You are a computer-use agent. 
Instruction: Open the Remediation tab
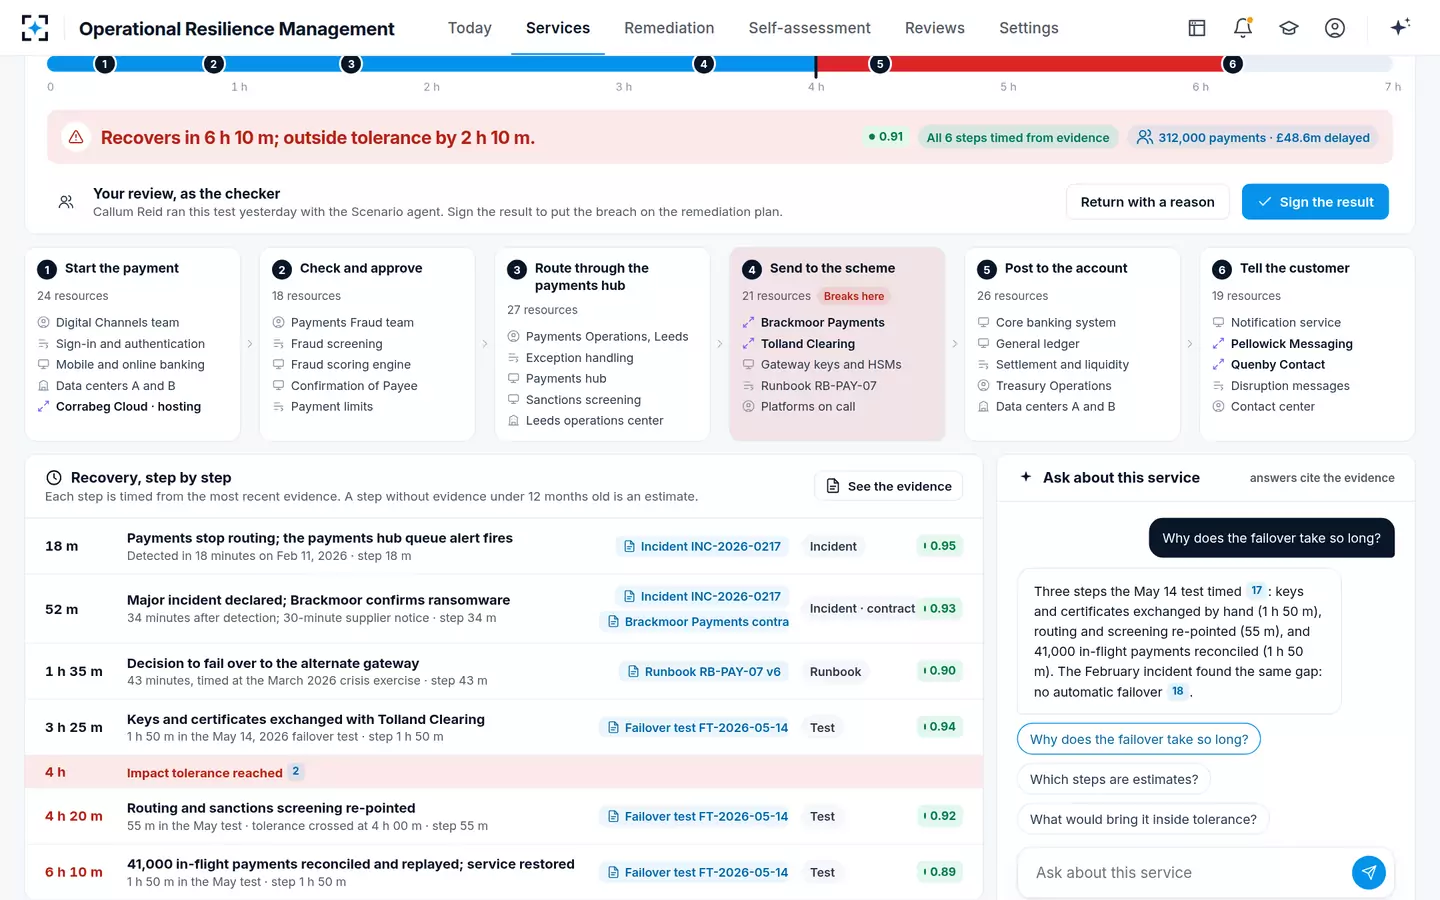pyautogui.click(x=669, y=28)
